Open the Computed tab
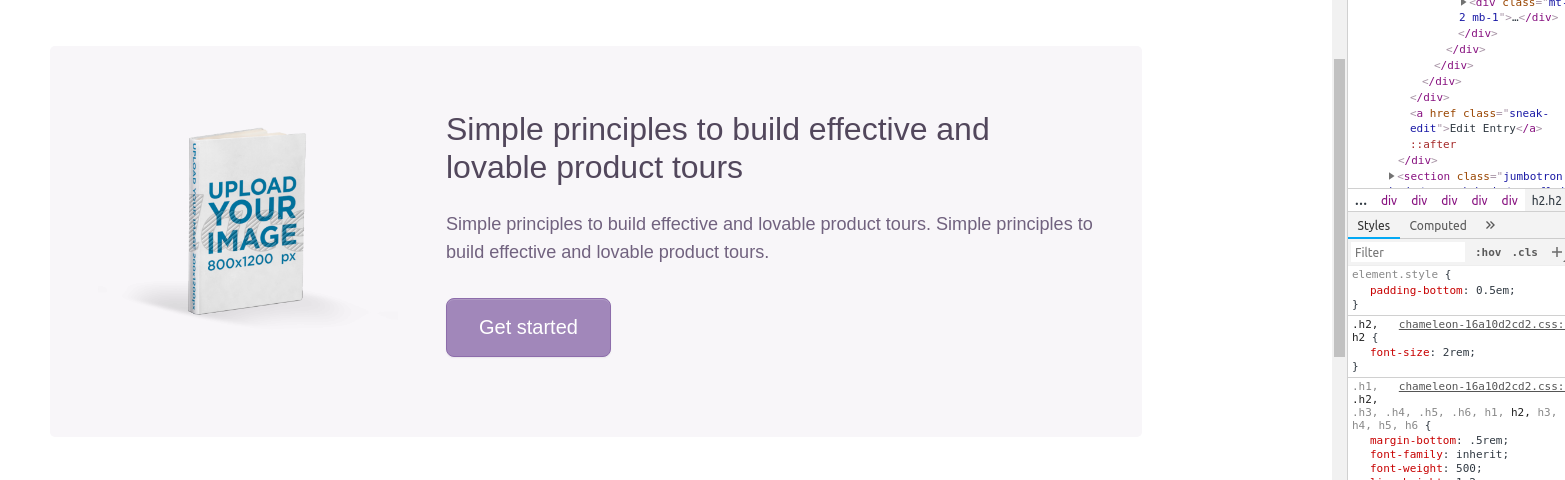The image size is (1565, 480). pos(1437,225)
